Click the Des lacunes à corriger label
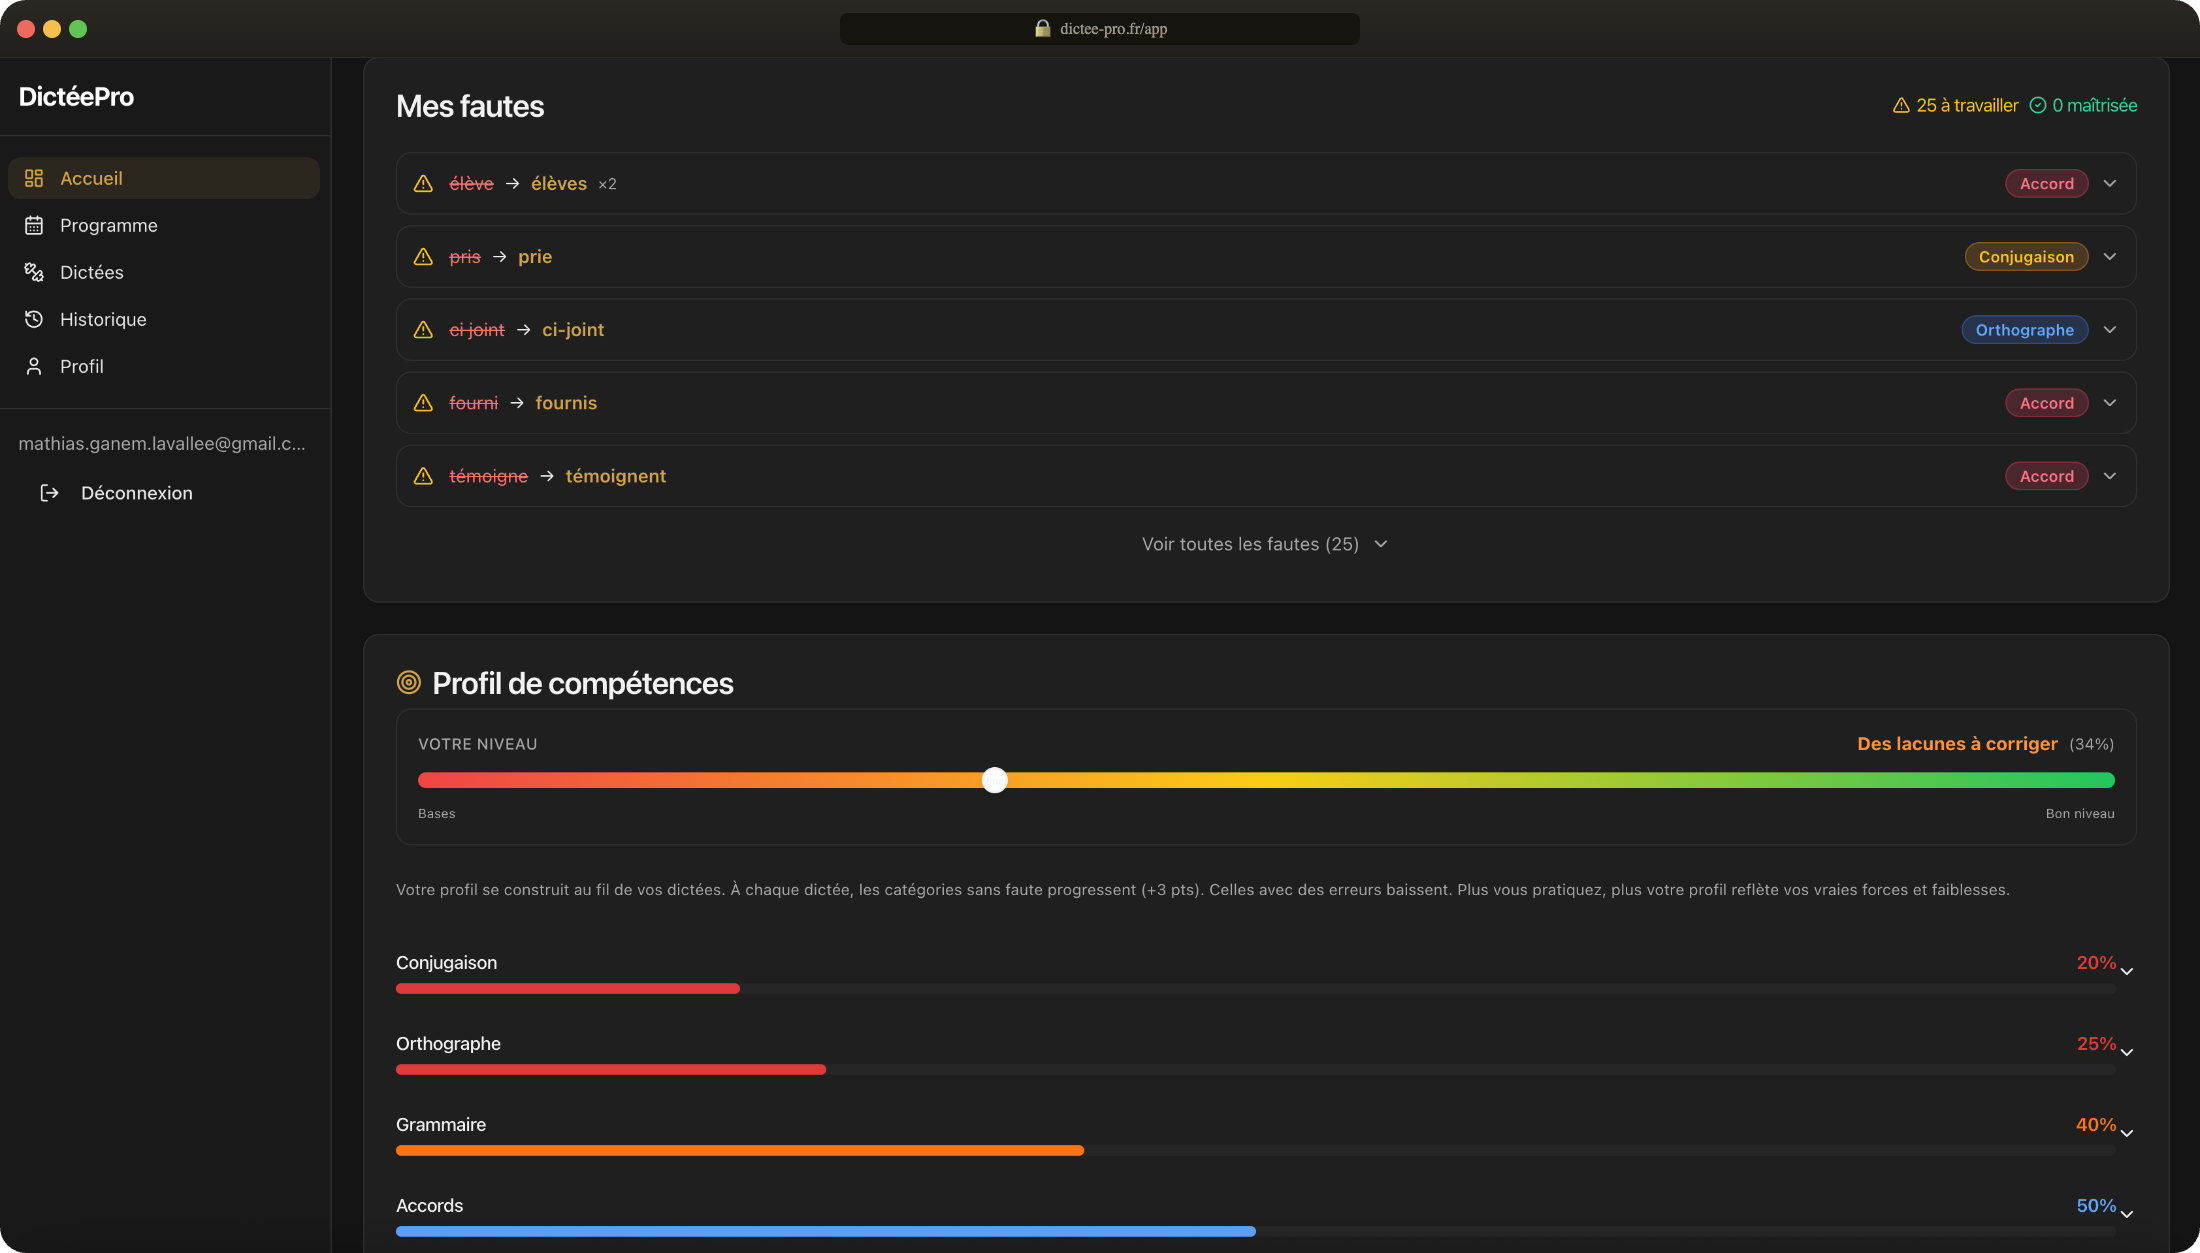Viewport: 2200px width, 1253px height. tap(1957, 744)
